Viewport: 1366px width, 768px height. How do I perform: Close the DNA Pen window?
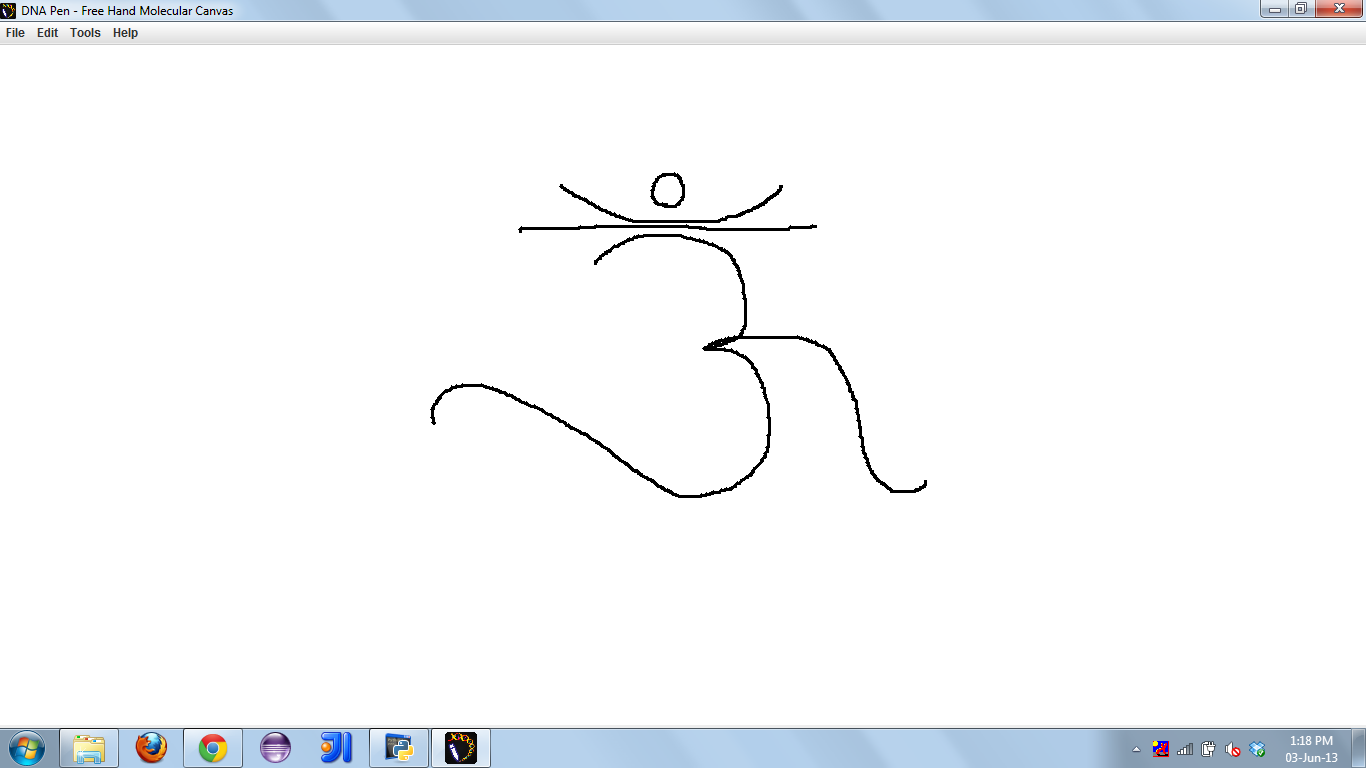(1338, 9)
